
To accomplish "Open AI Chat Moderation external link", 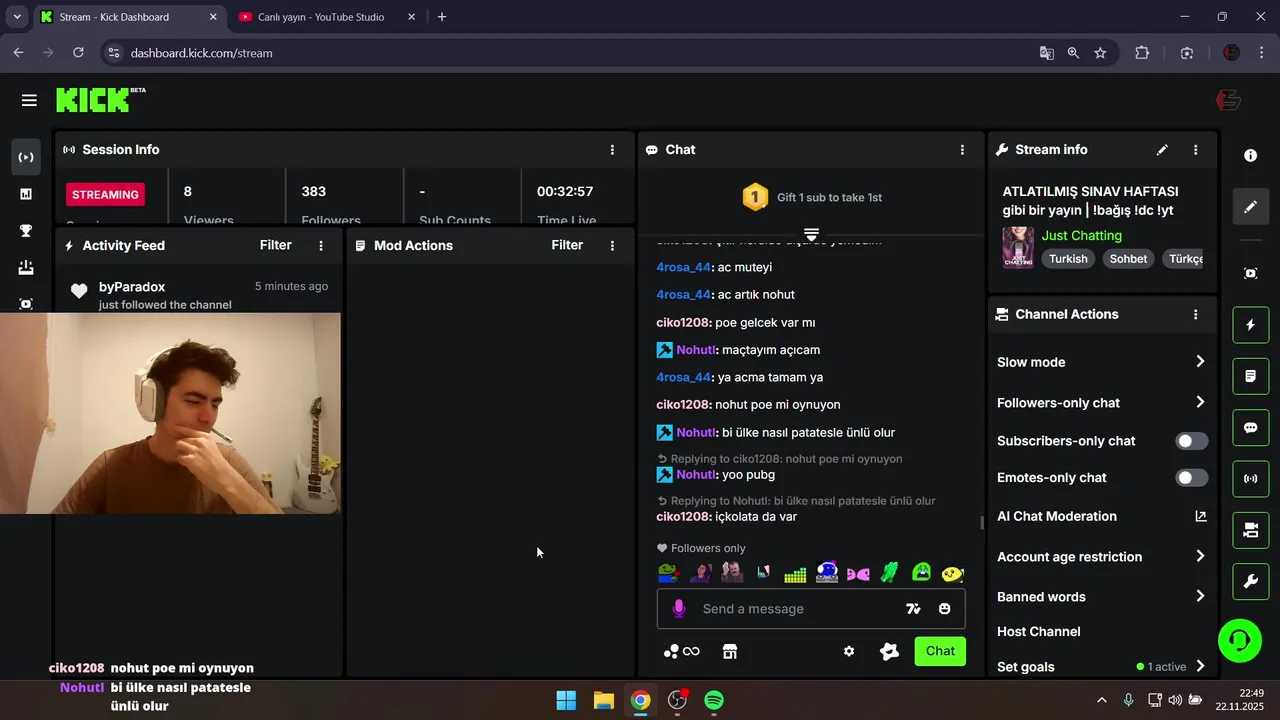I will [x=1201, y=516].
